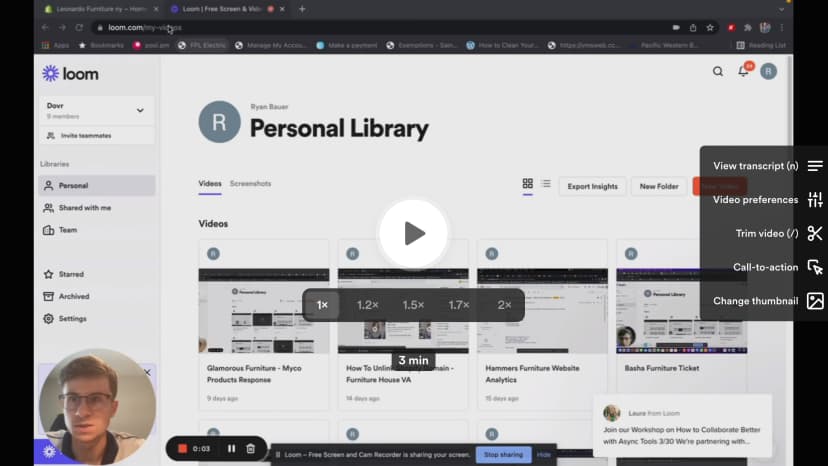
Task: Click the Loom logo
Action: 70,74
